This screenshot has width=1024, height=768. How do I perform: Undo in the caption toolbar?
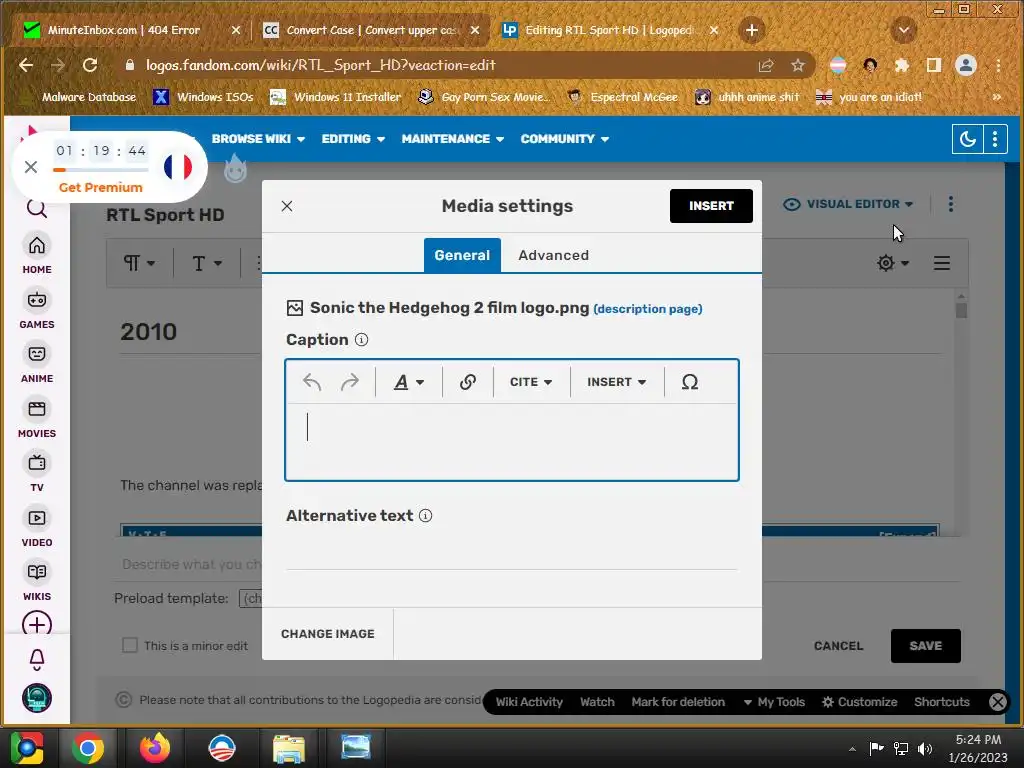(x=312, y=382)
